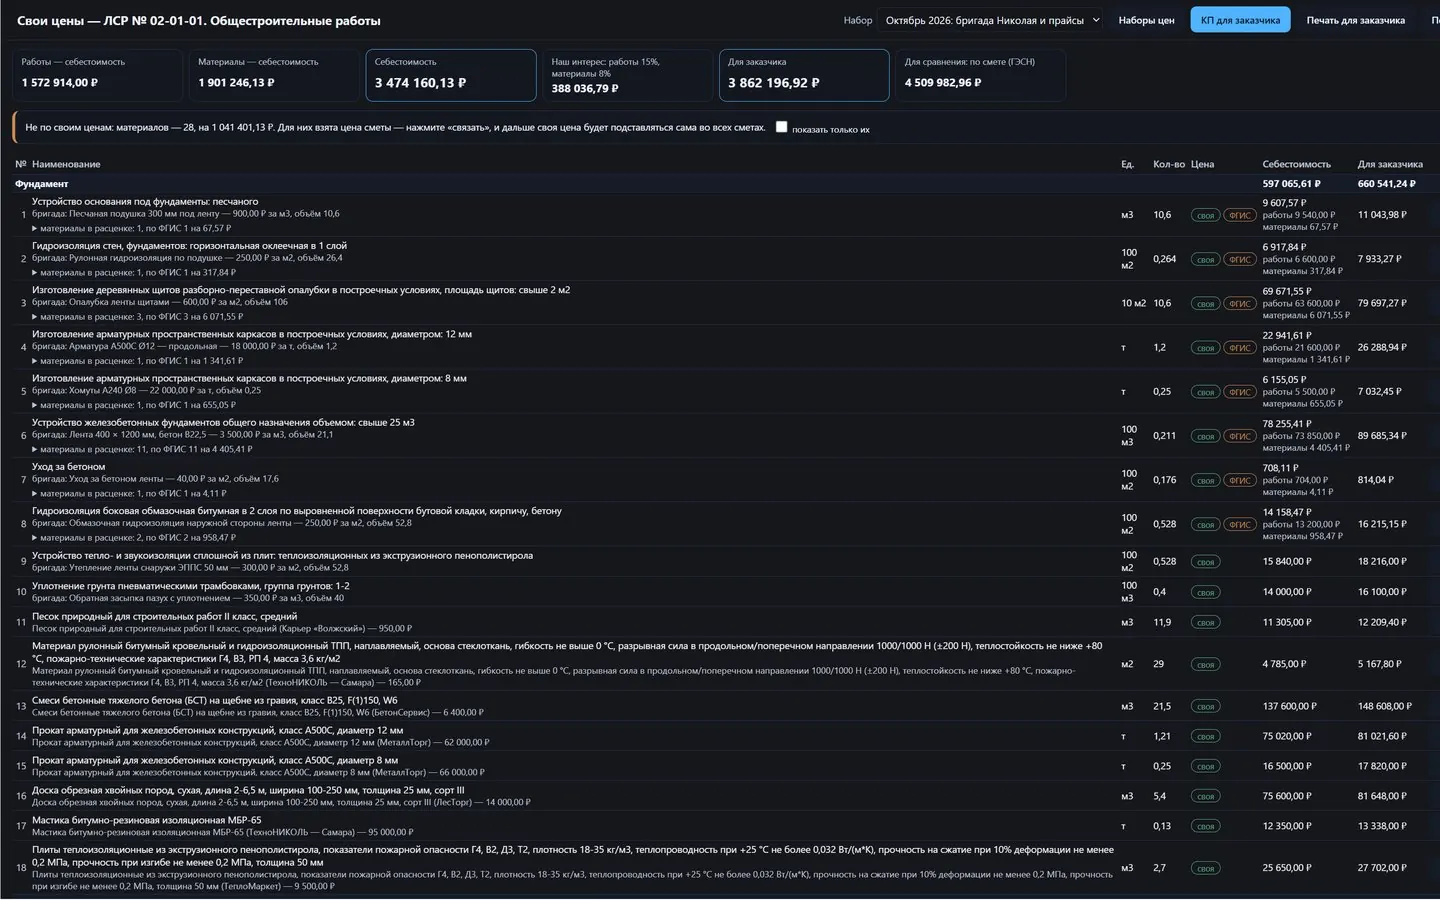
Task: Click the page title «Свои цены — ЛСР № 02-01-01»
Action: [x=199, y=20]
